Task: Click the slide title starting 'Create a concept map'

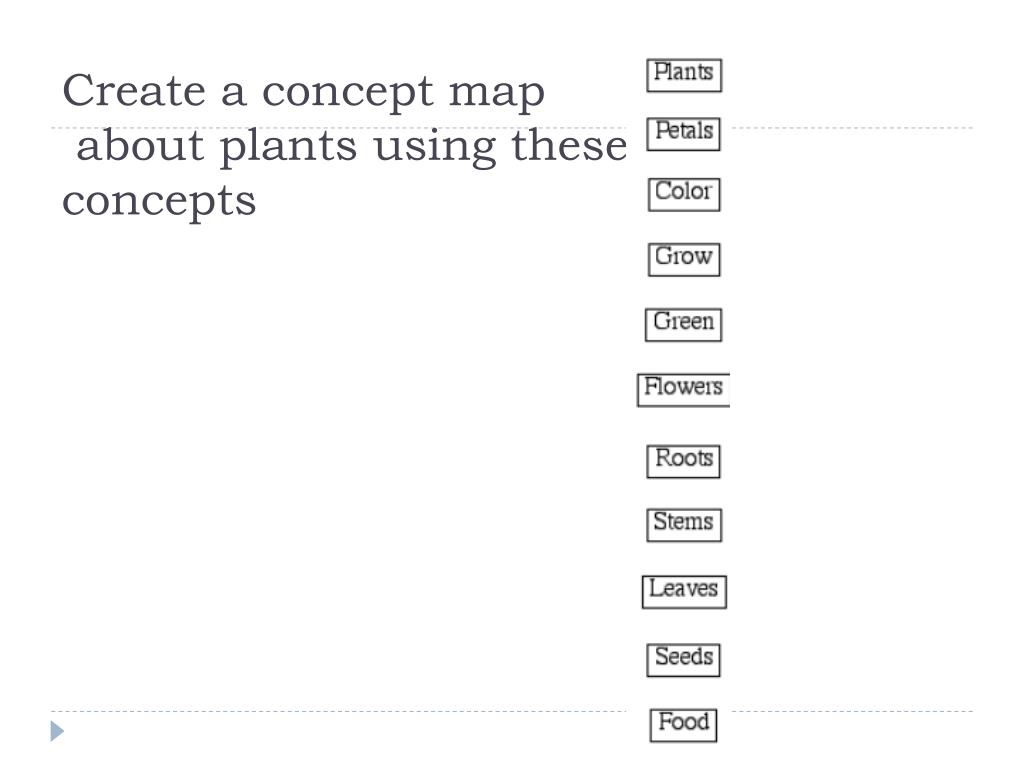Action: pyautogui.click(x=344, y=145)
